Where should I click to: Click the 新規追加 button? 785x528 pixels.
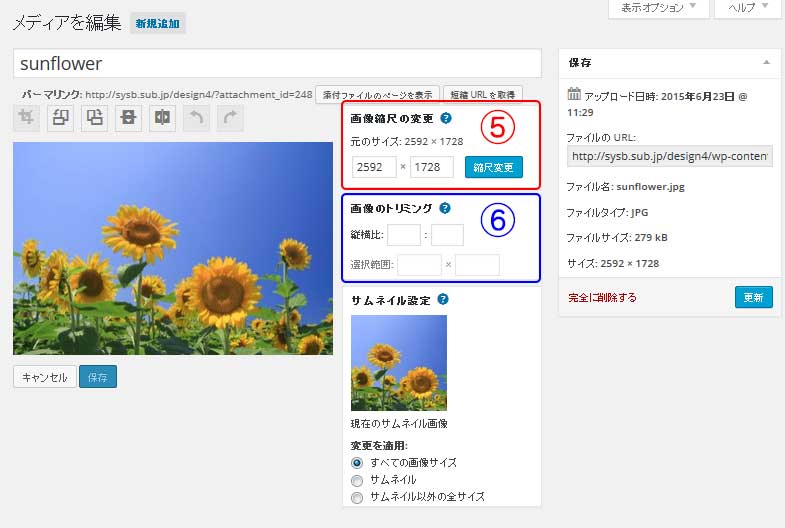click(158, 23)
